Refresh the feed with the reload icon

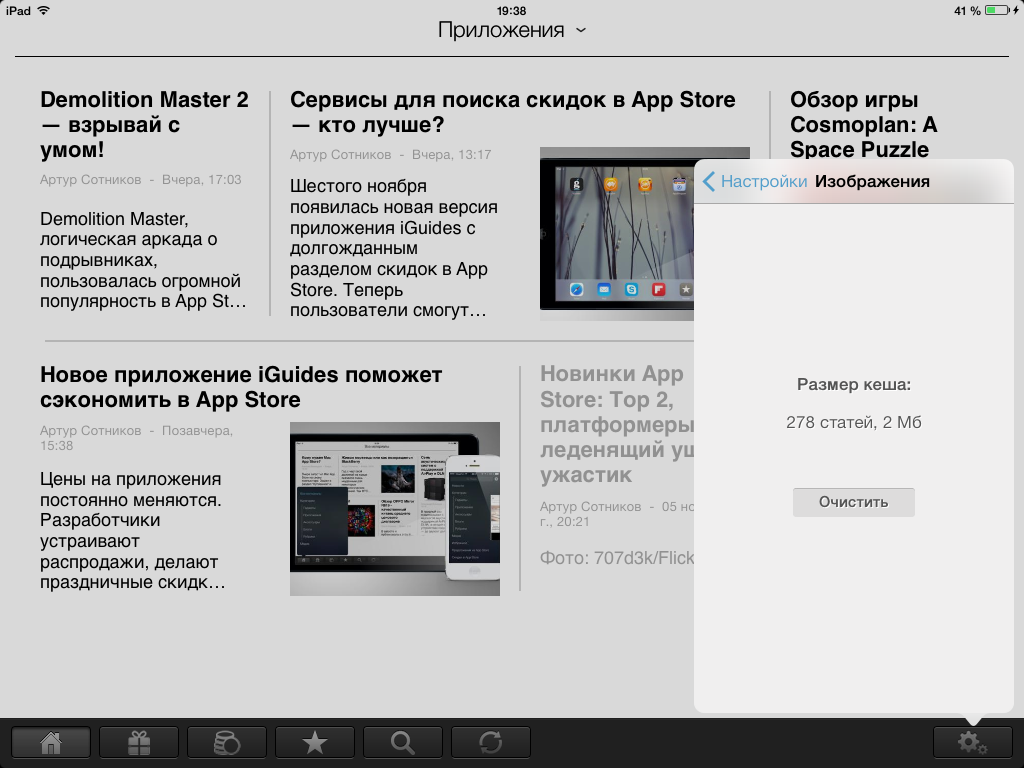491,742
